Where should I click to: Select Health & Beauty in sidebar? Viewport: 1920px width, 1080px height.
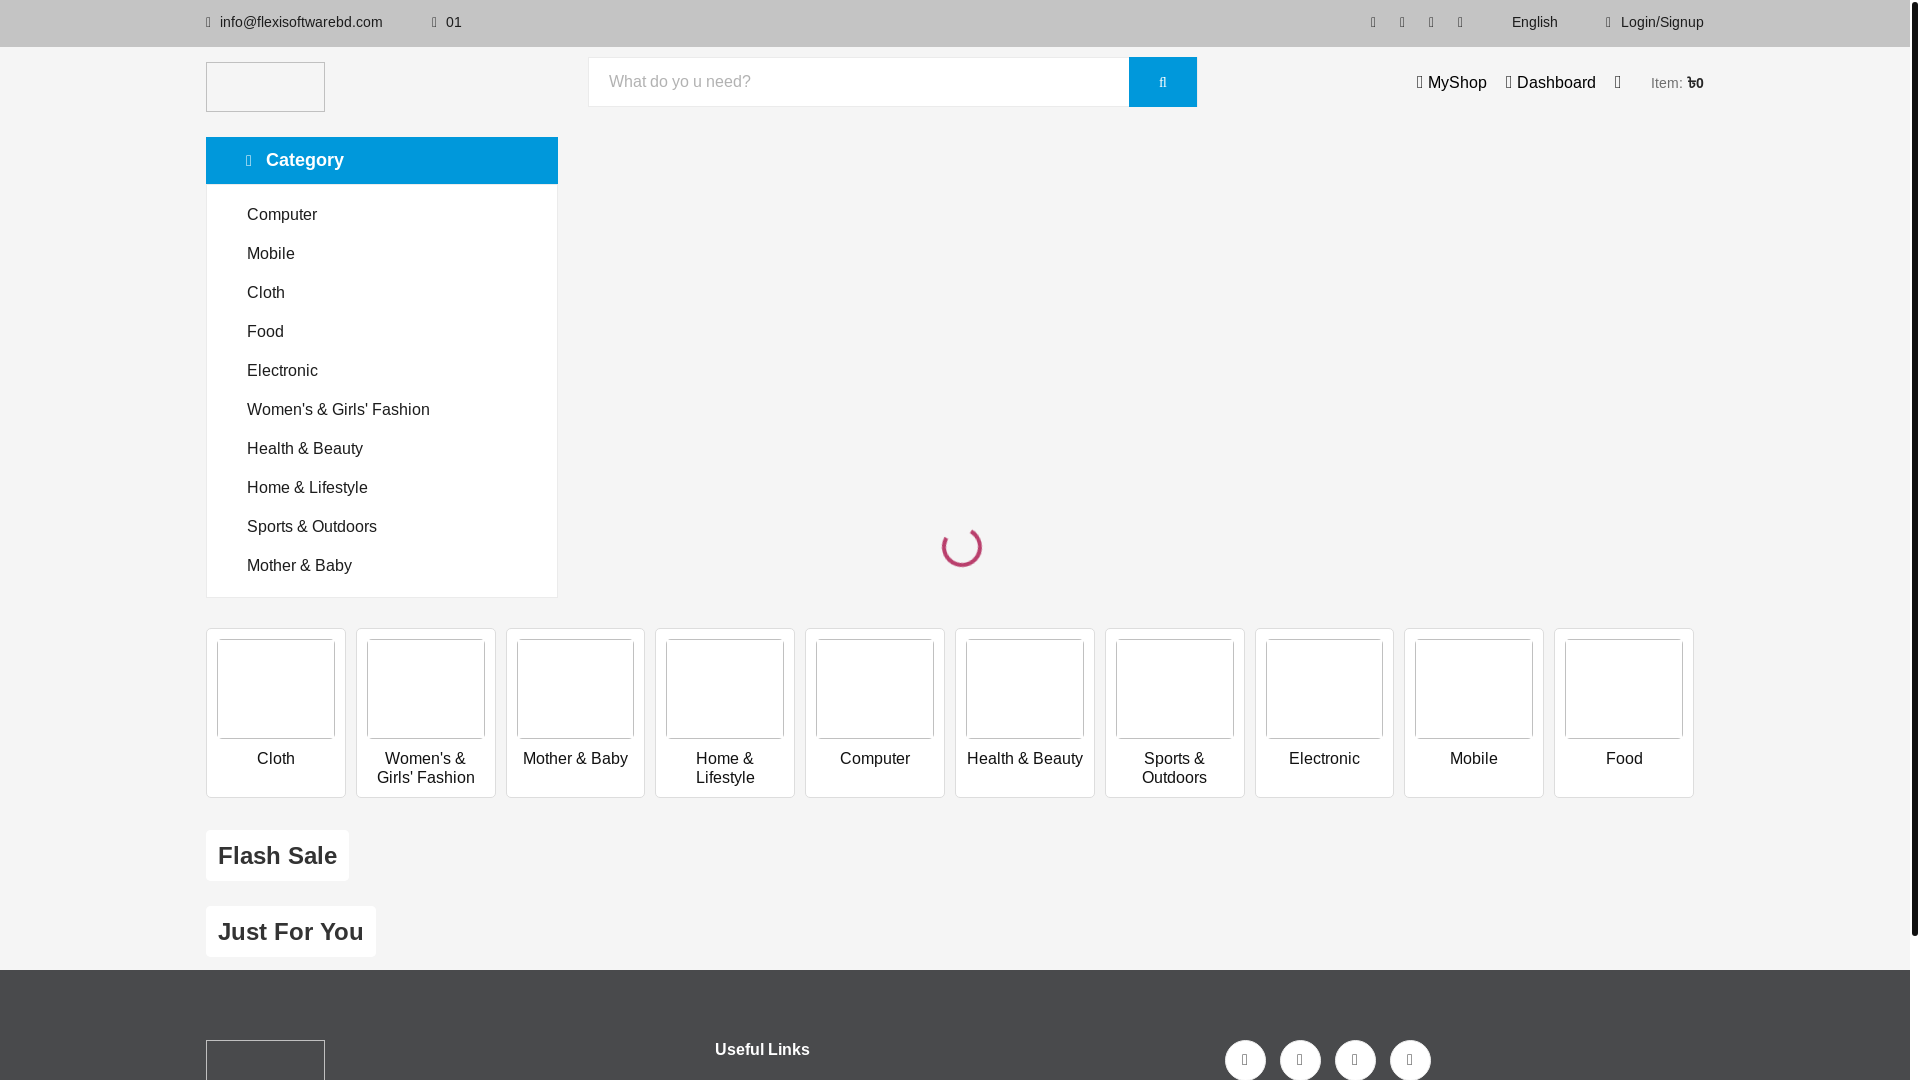[305, 449]
